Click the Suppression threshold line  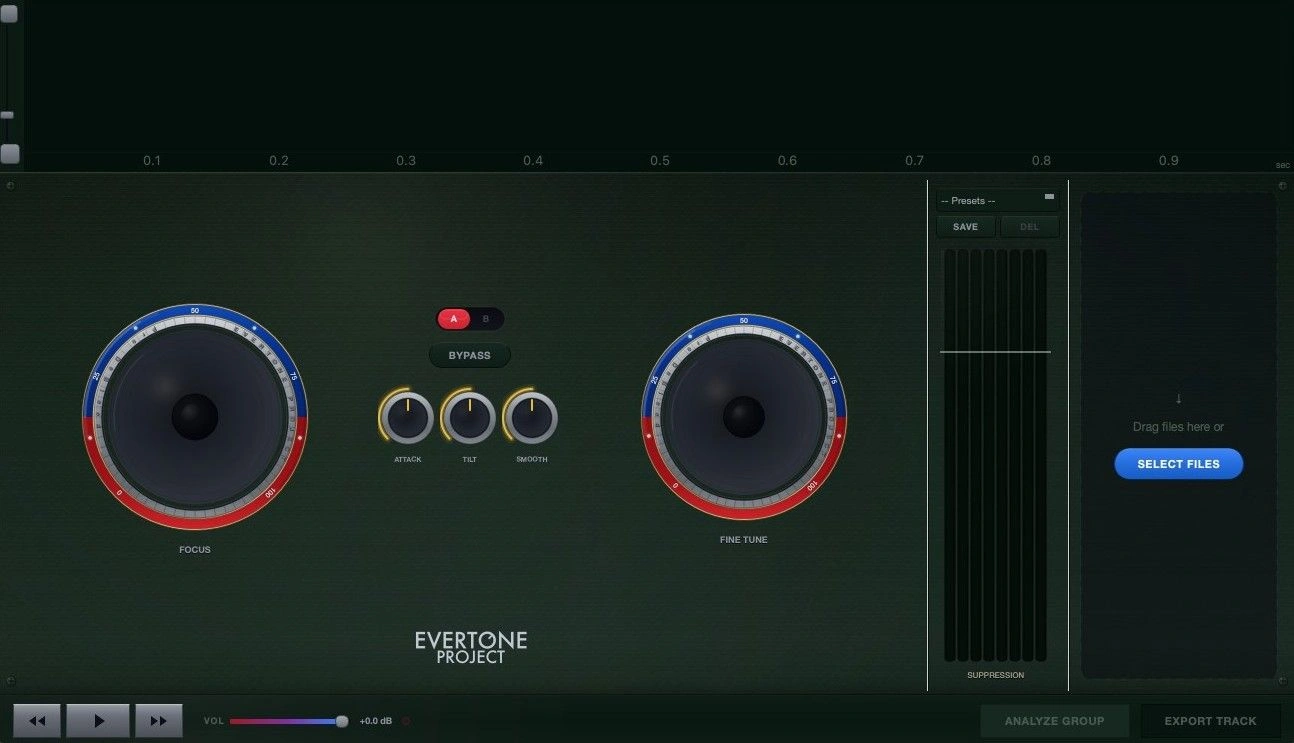[995, 352]
